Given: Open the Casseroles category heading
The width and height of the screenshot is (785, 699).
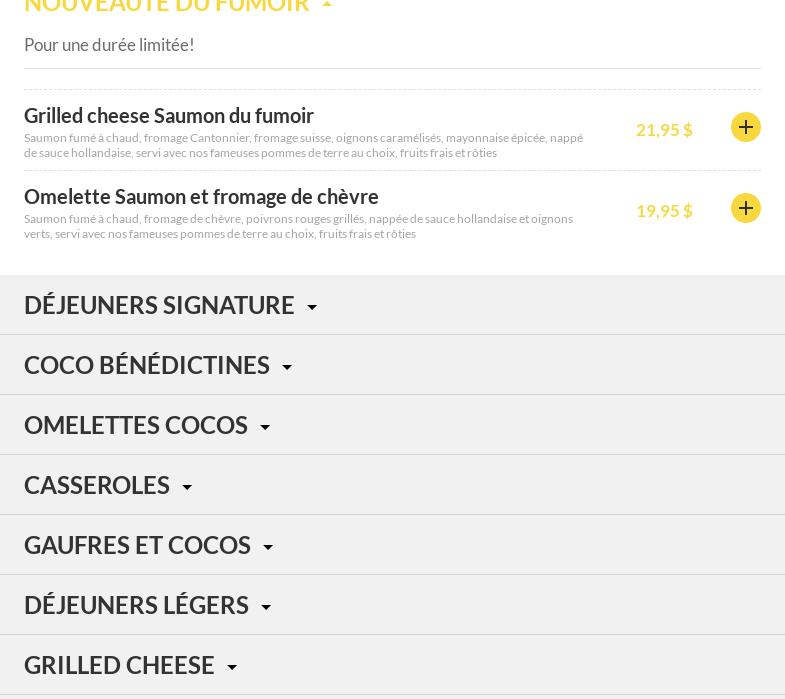Looking at the screenshot, I should [97, 485].
